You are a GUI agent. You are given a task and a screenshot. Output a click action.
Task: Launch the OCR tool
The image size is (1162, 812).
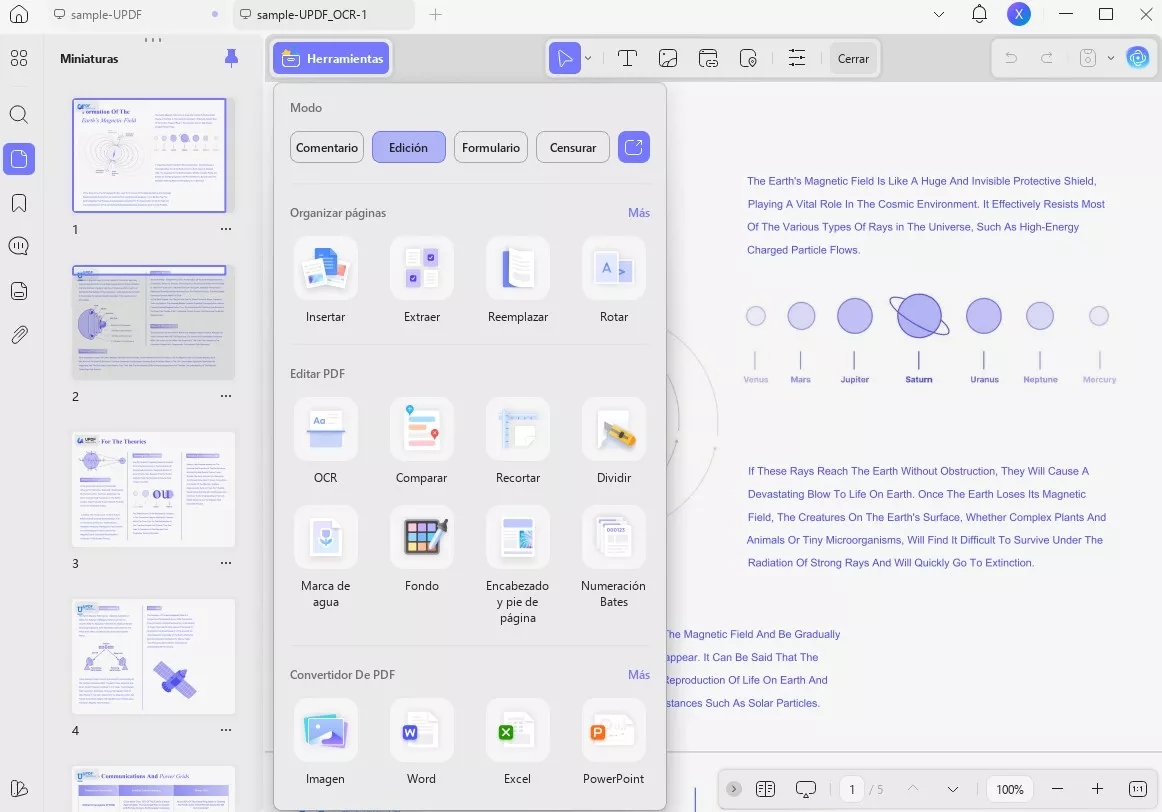point(325,430)
